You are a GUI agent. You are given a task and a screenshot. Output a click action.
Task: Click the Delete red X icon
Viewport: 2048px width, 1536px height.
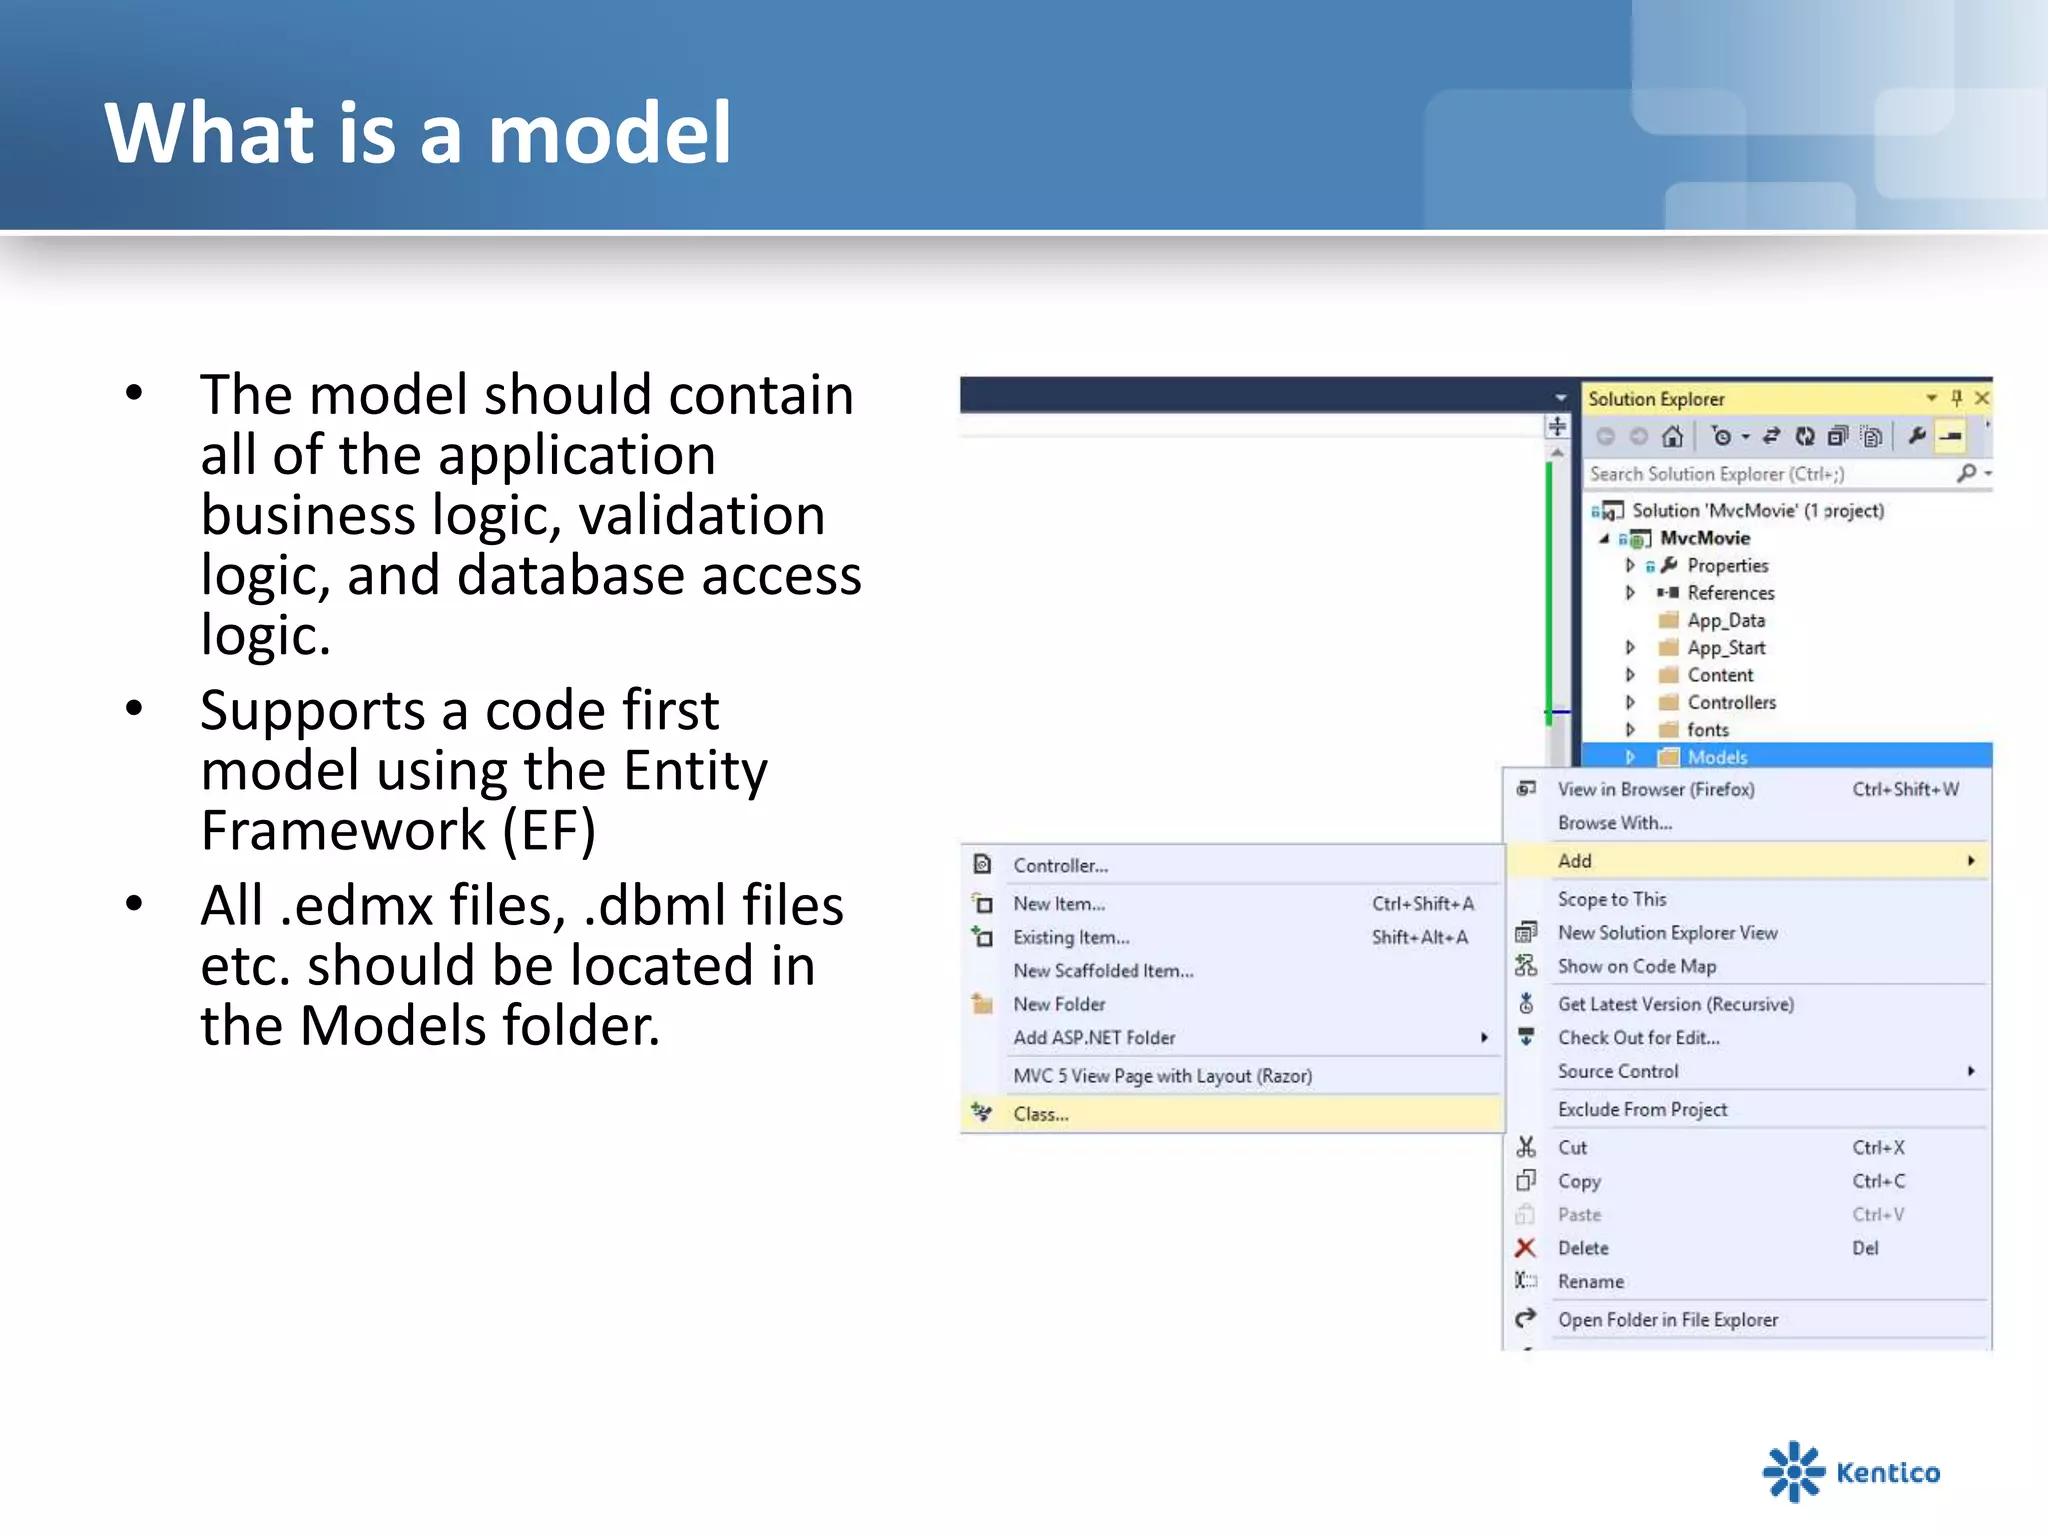point(1525,1248)
